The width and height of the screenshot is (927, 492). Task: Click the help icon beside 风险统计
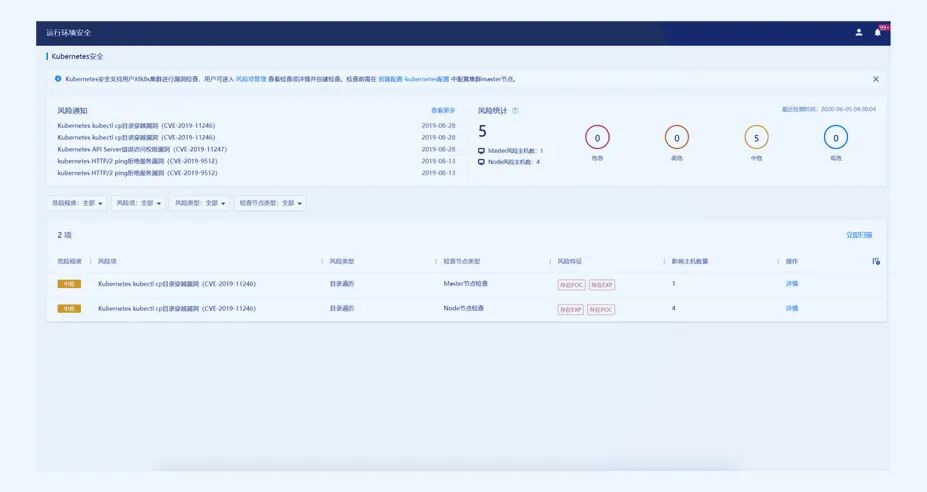(x=515, y=111)
